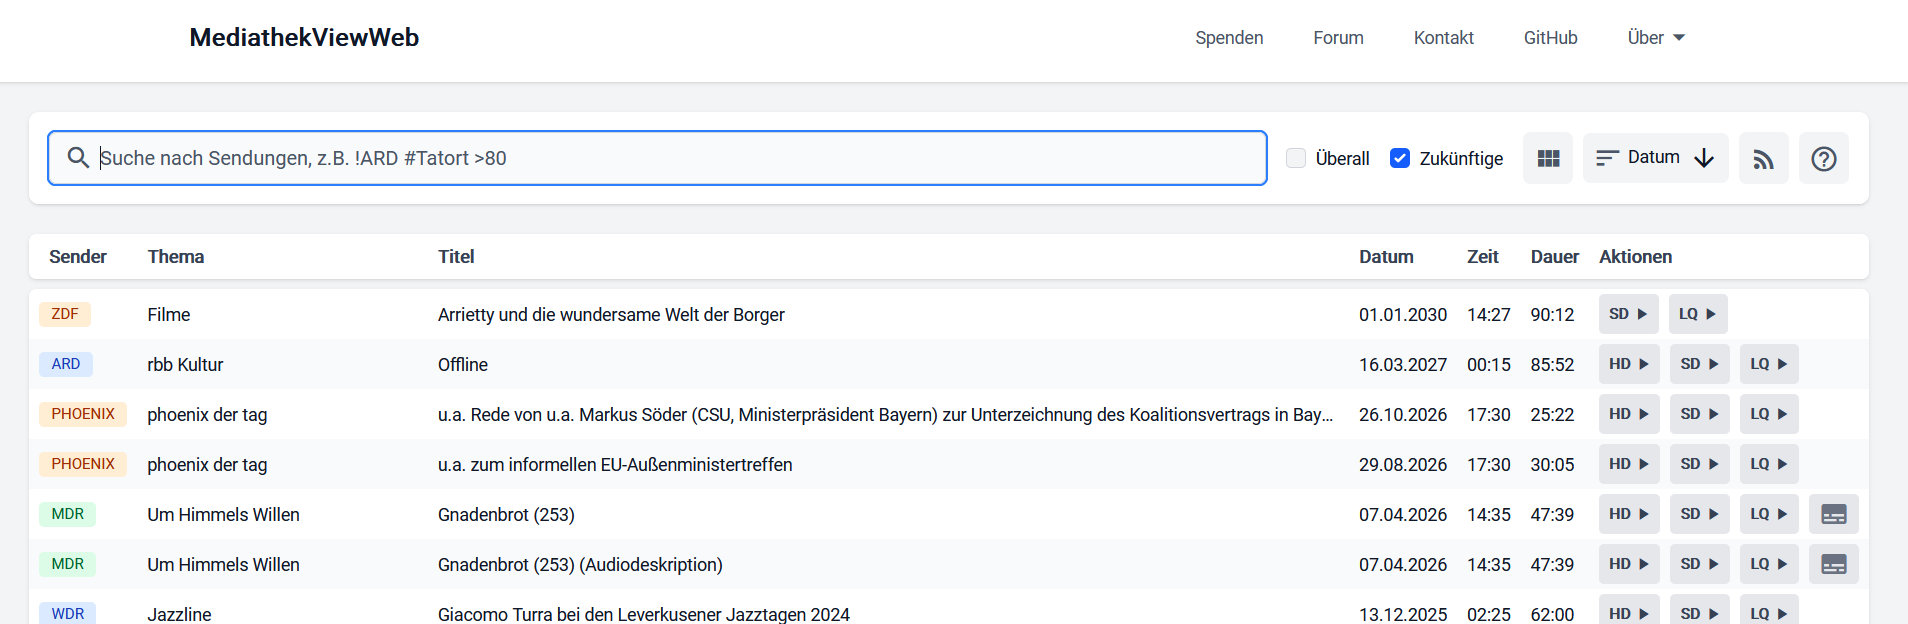Click MDR badge for Gnadenbrot (253) (Audiodeskription)

click(68, 564)
